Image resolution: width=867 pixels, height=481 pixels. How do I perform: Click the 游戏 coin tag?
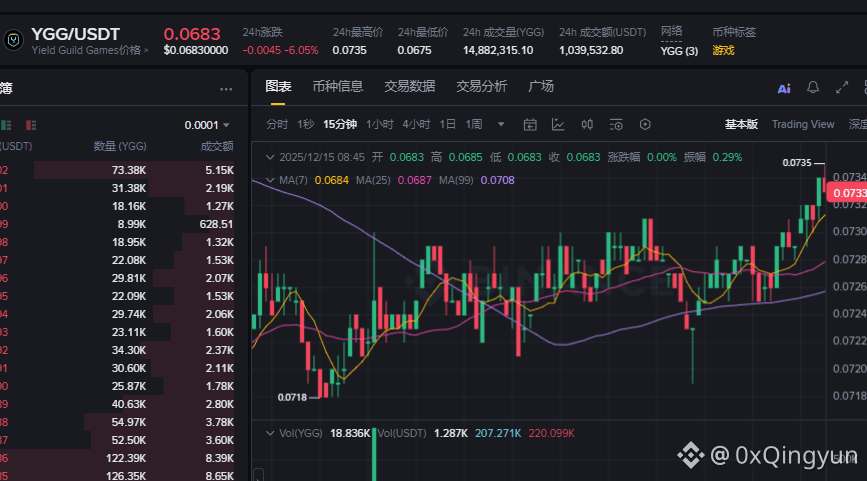723,50
